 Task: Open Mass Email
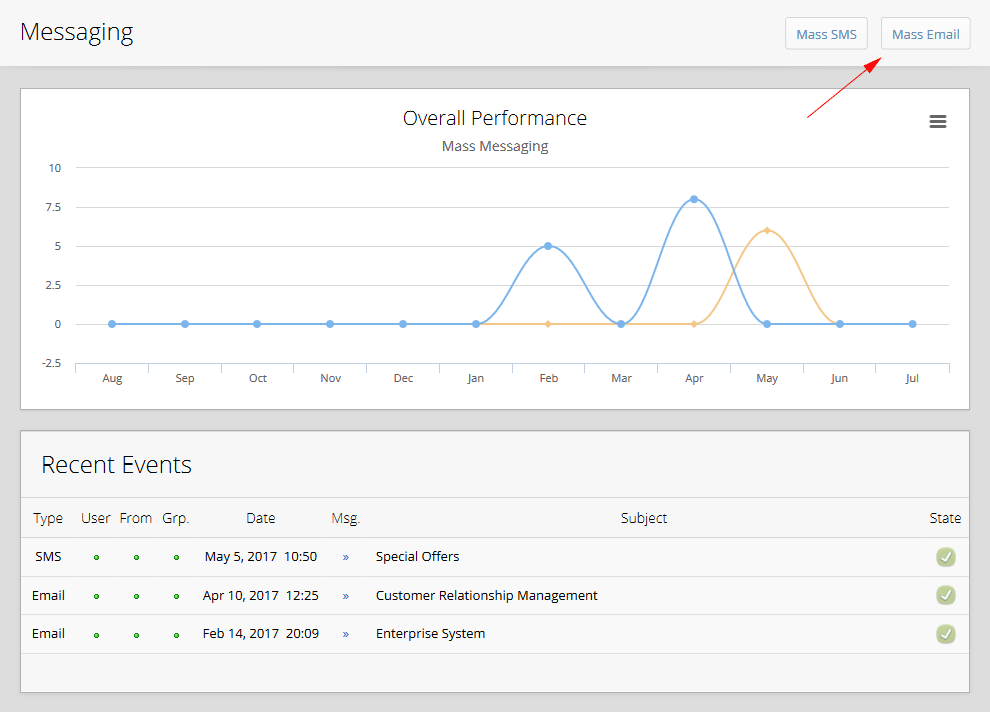(925, 33)
